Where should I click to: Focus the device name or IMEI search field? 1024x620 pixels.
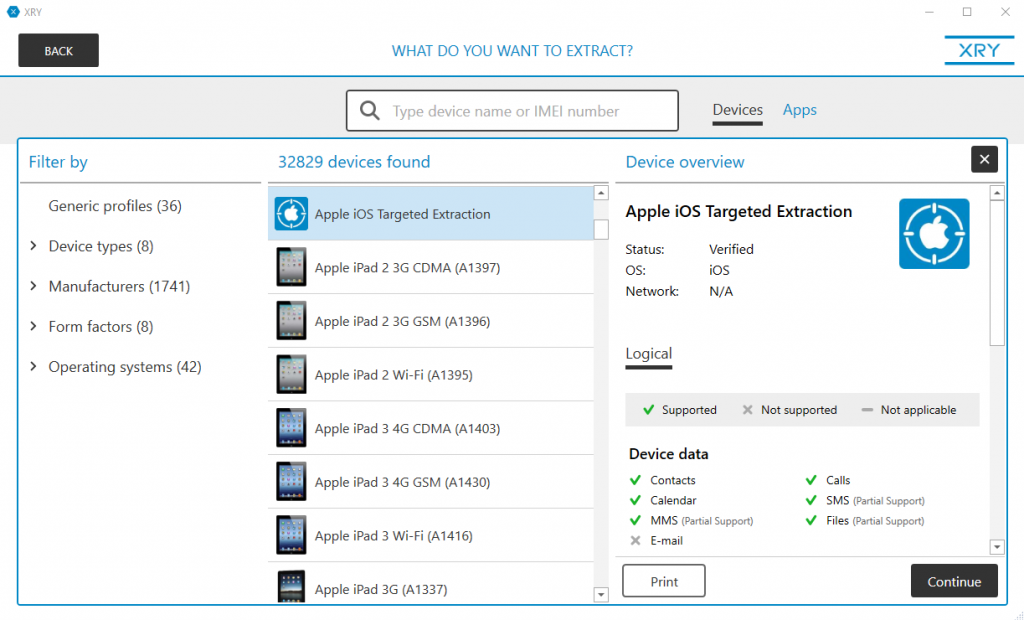click(x=512, y=110)
